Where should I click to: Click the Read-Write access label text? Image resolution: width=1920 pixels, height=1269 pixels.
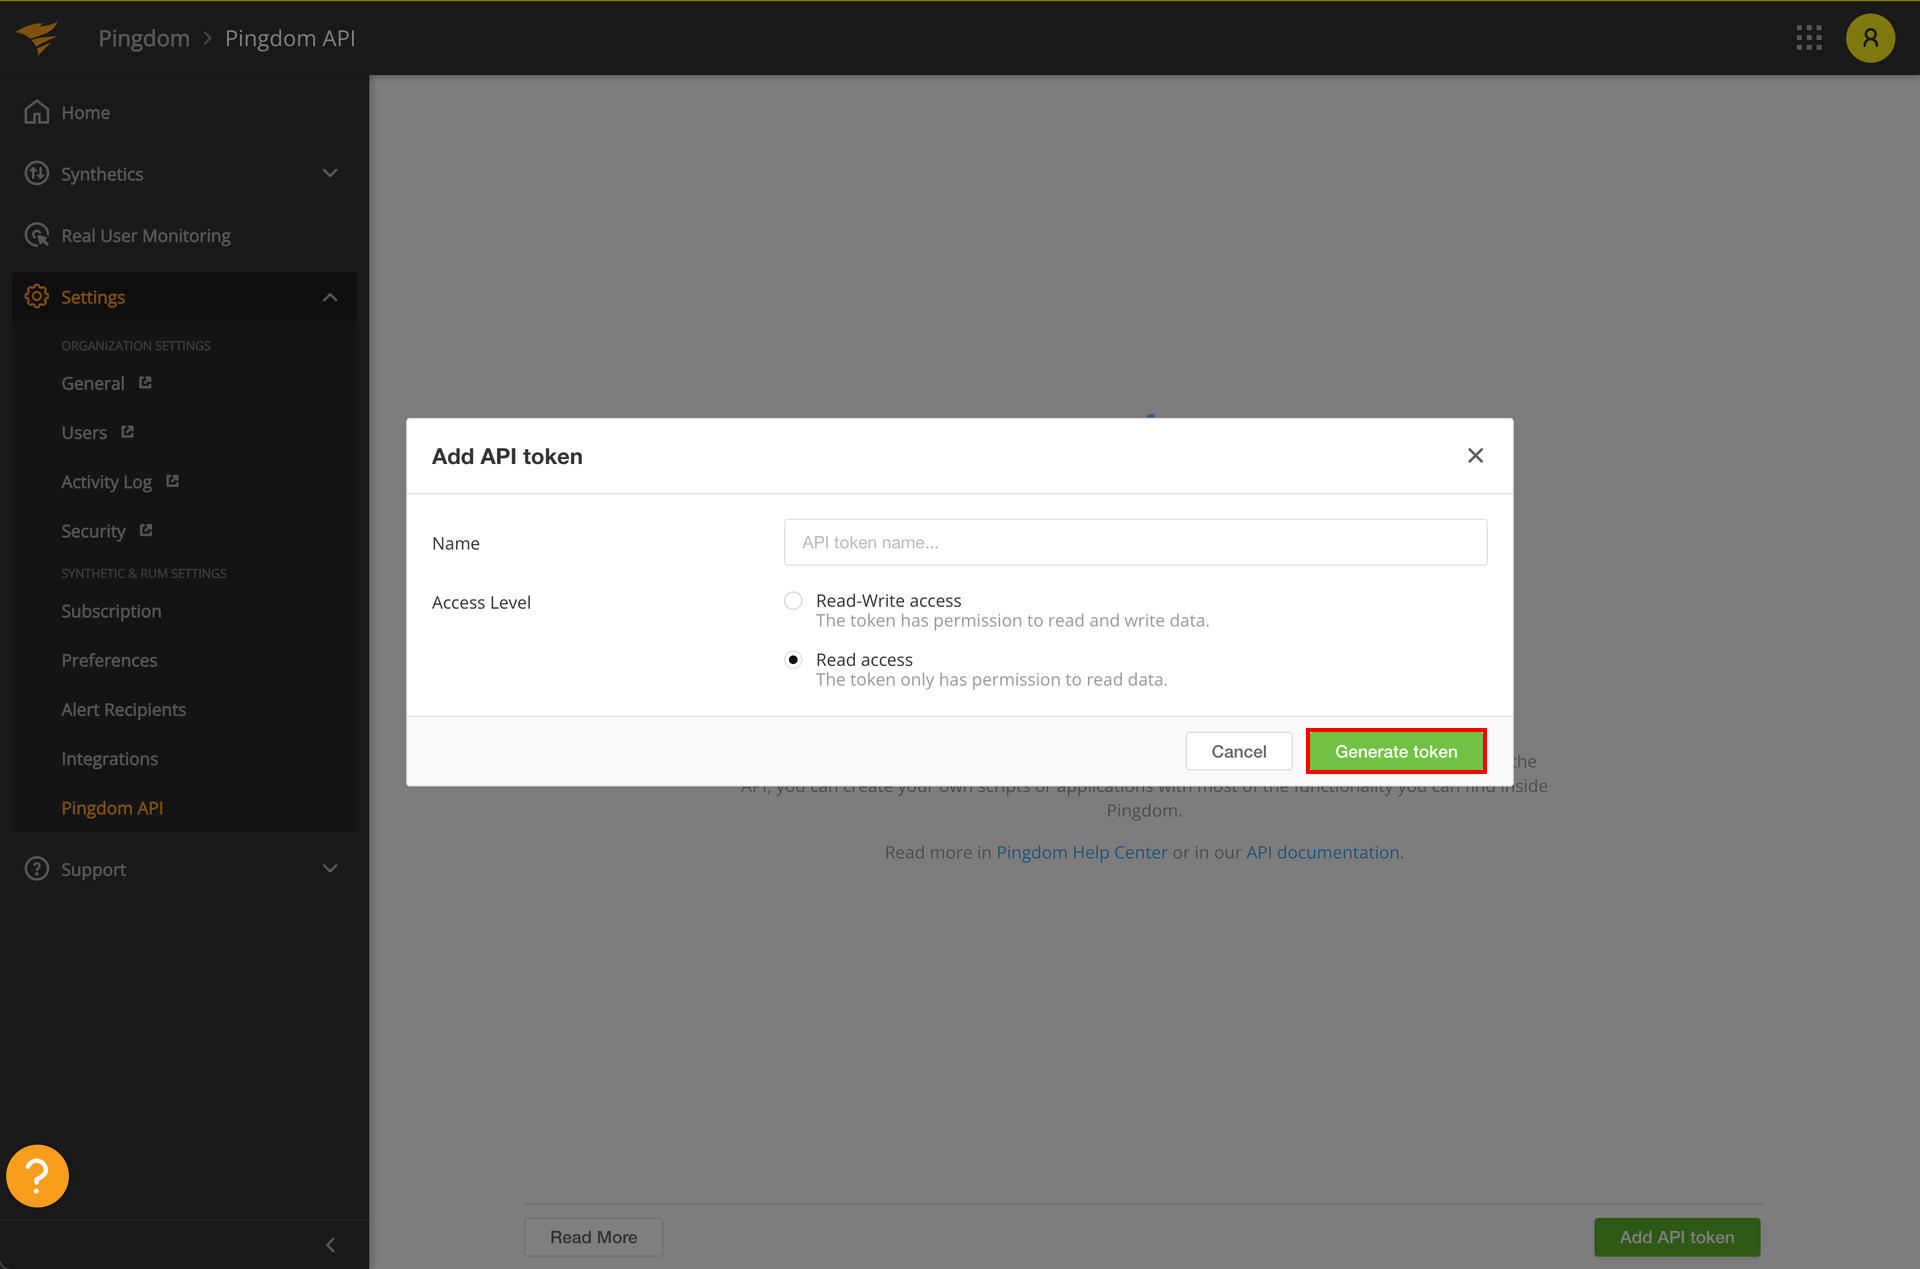[x=888, y=600]
